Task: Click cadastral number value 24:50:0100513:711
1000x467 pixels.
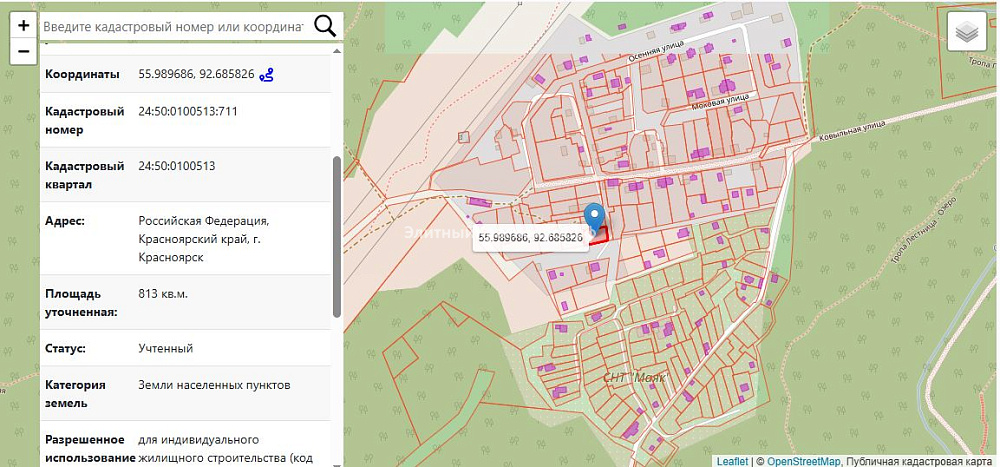Action: tap(188, 111)
